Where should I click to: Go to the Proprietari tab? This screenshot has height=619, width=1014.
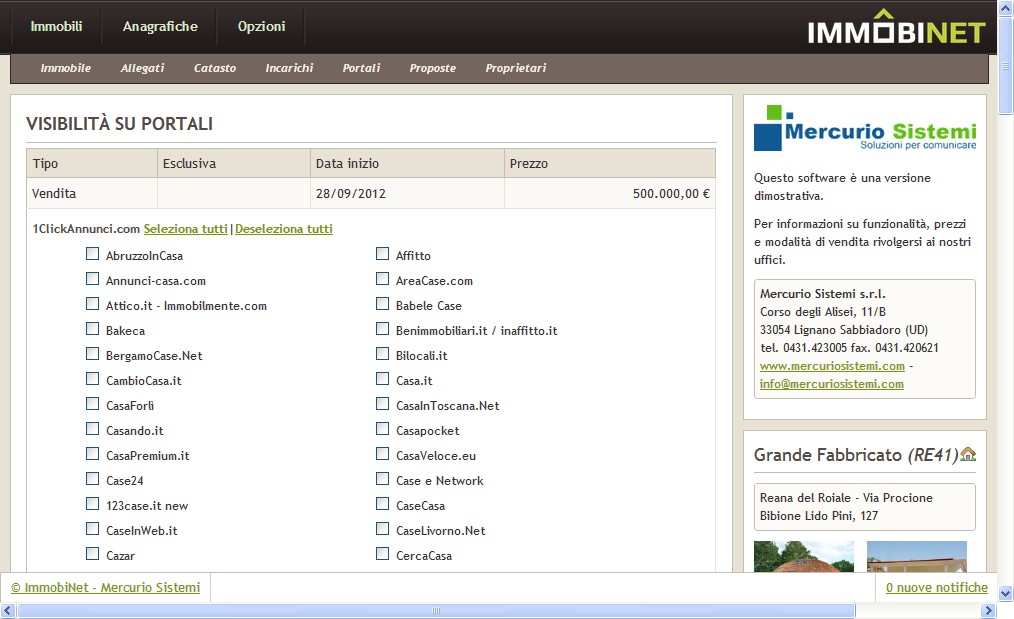[x=515, y=68]
